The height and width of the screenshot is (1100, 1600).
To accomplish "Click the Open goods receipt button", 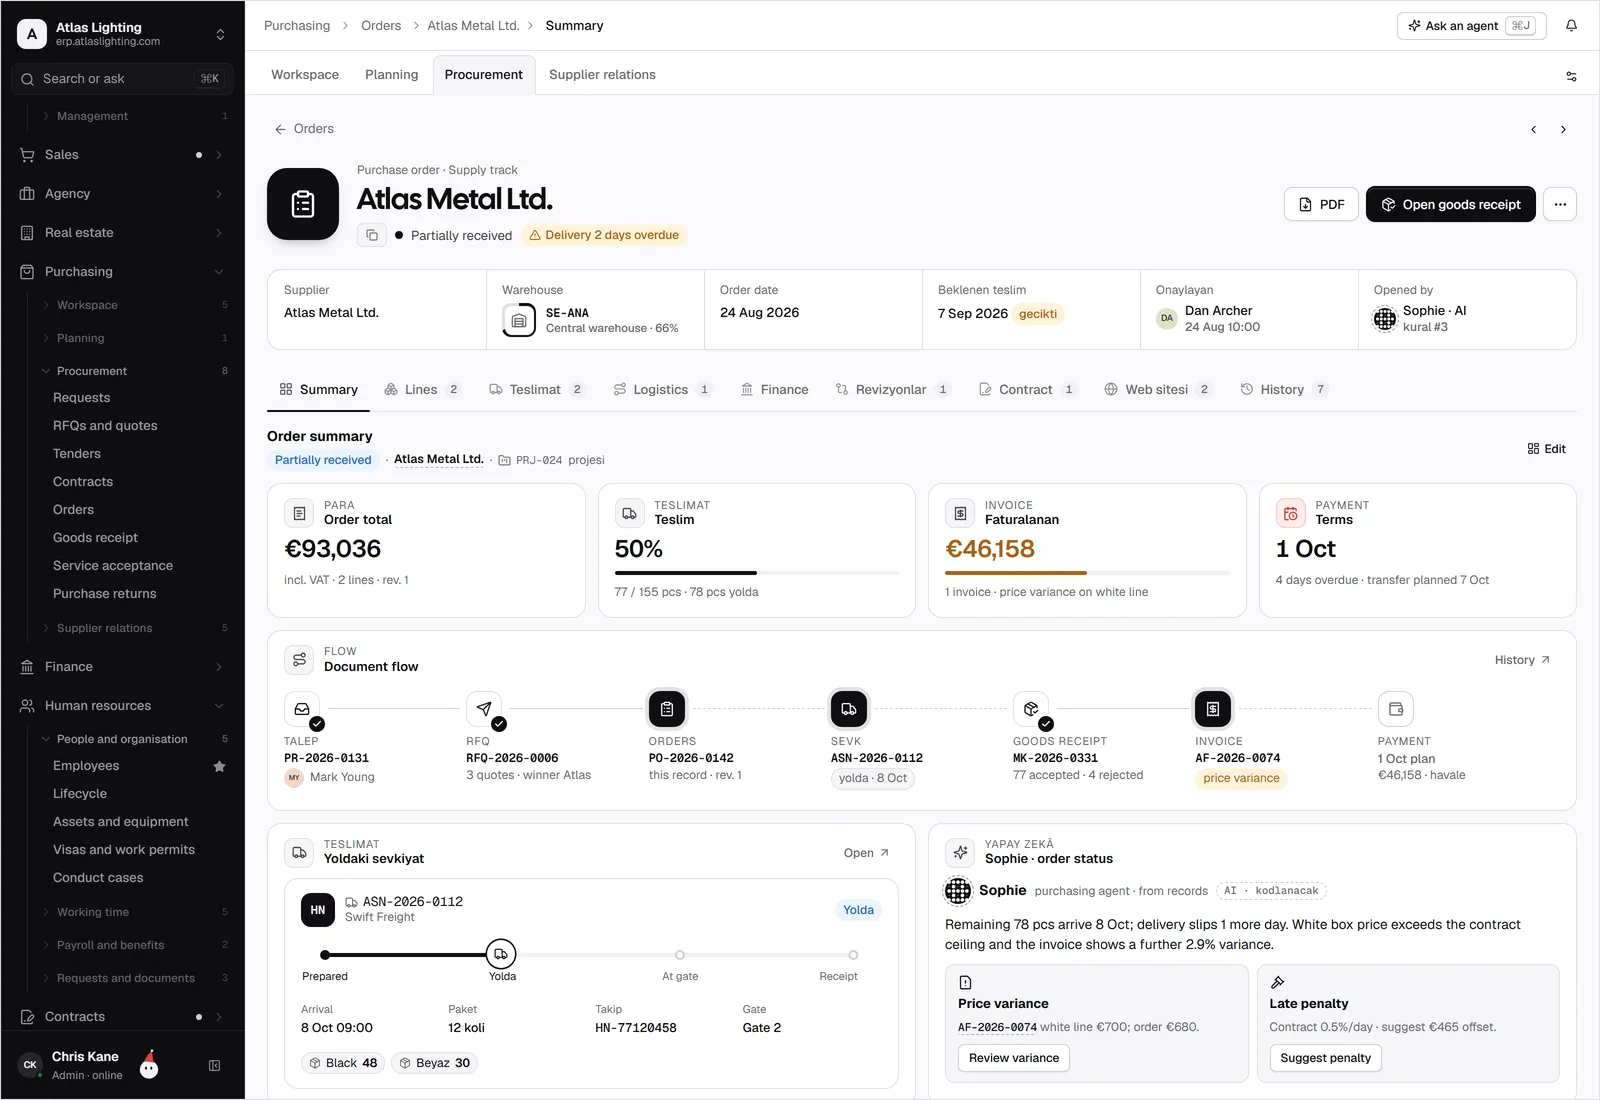I will click(1450, 204).
